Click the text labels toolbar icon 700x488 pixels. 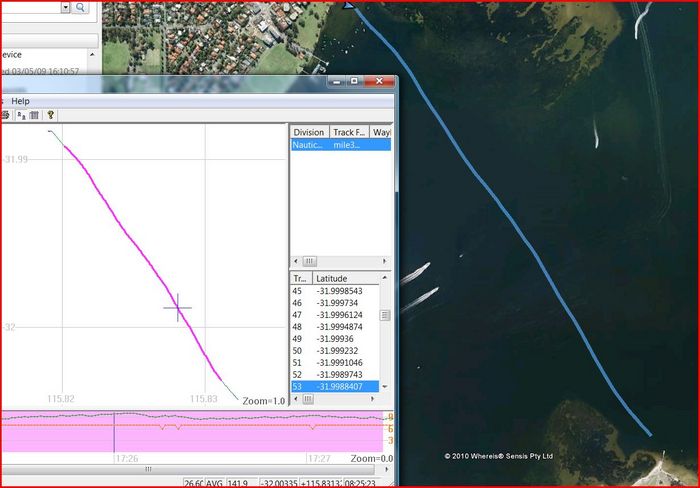[20, 116]
